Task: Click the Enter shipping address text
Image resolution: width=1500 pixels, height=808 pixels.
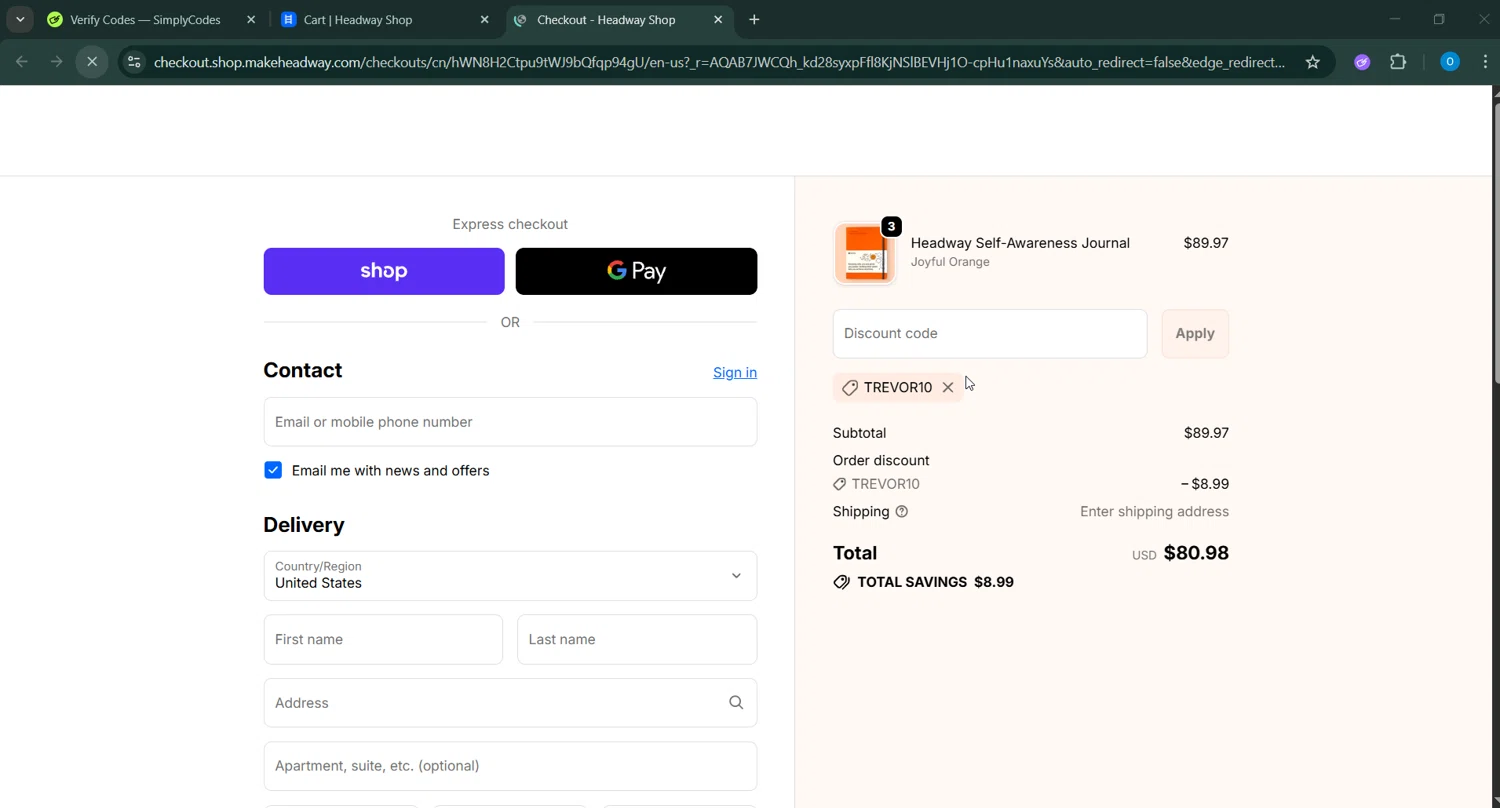Action: coord(1154,512)
